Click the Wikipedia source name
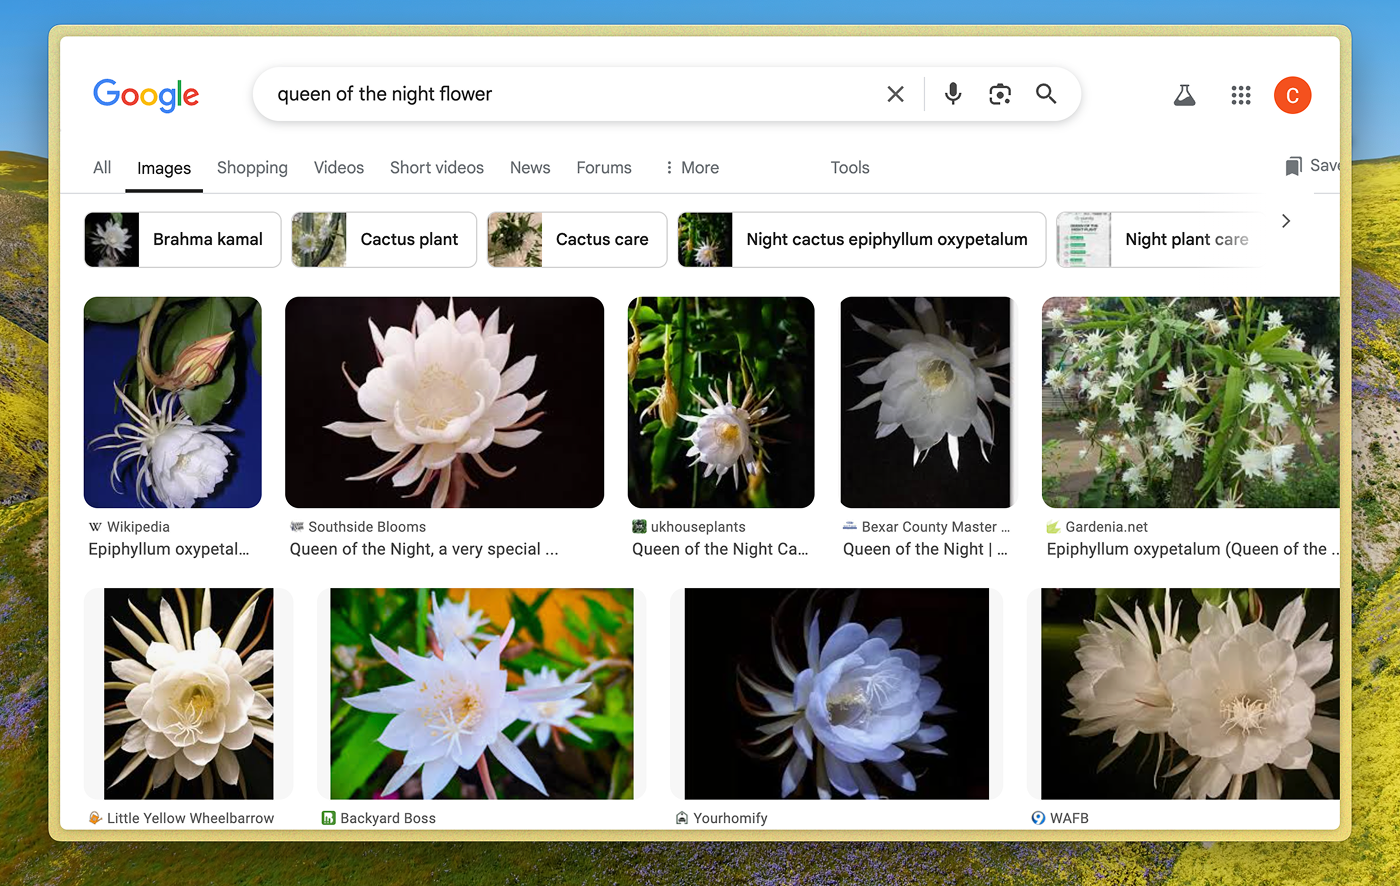The width and height of the screenshot is (1400, 886). click(138, 527)
